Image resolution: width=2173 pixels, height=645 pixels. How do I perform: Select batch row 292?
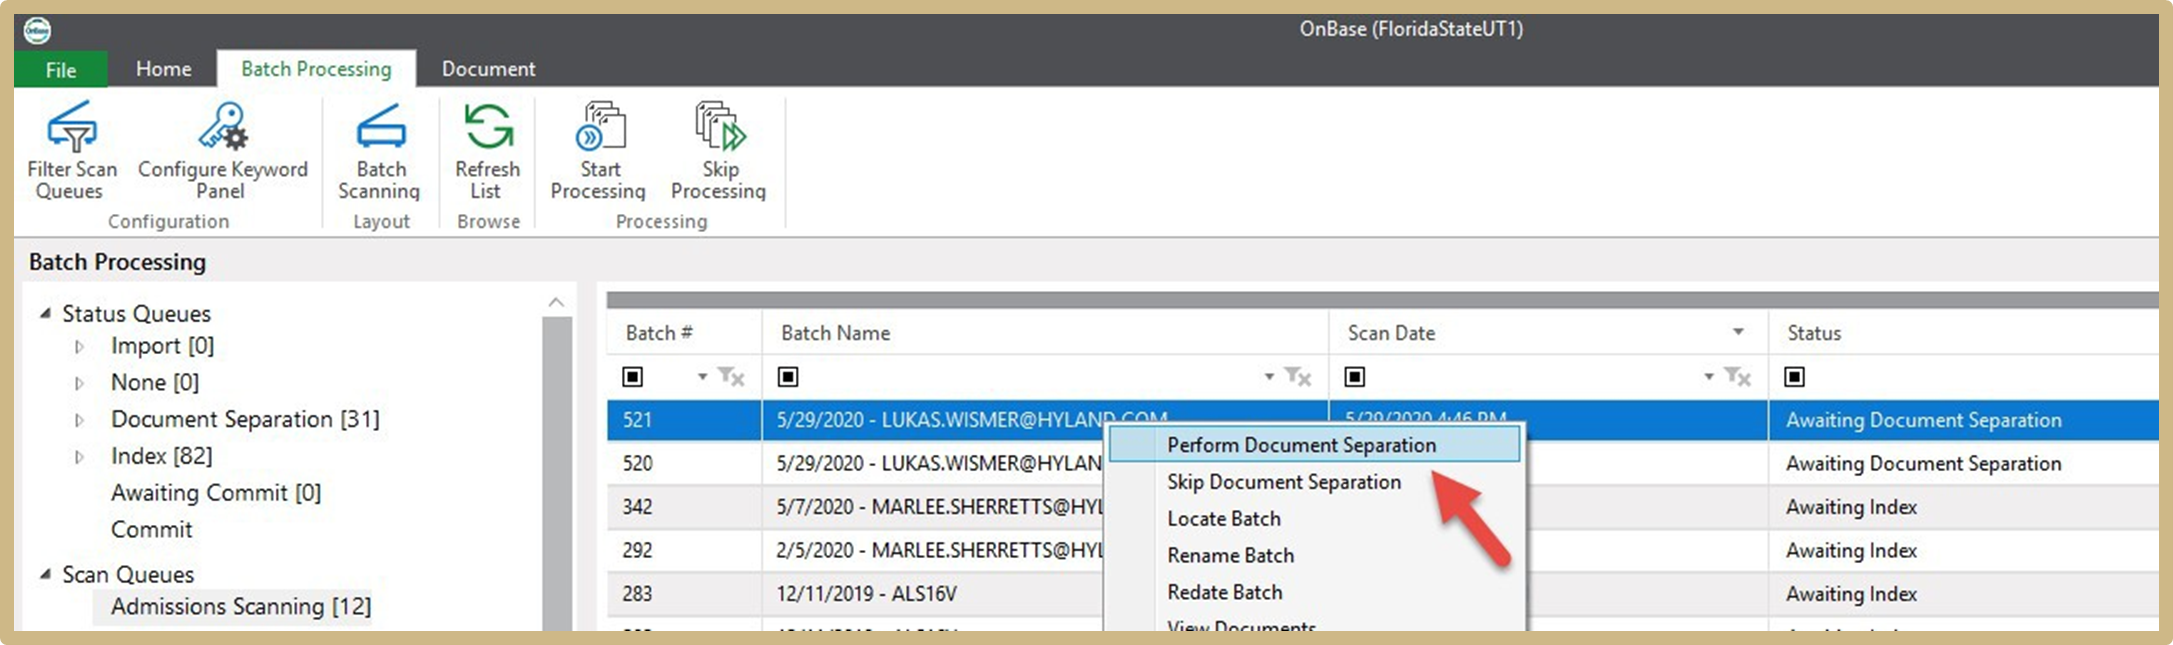(x=1382, y=550)
